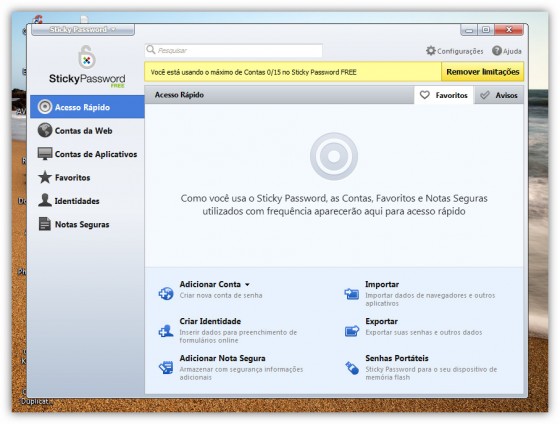The height and width of the screenshot is (424, 560).
Task: Click the globe icon for Contas da Web
Action: 45,130
